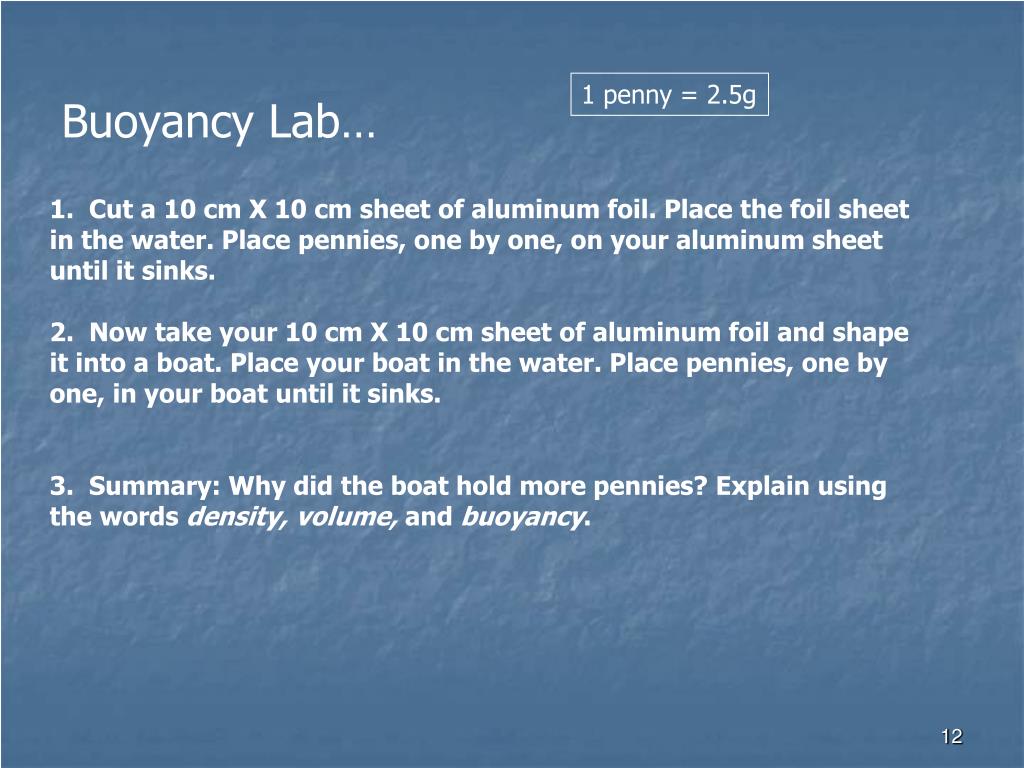The height and width of the screenshot is (768, 1024).
Task: Click the italic word volume
Action: click(345, 517)
